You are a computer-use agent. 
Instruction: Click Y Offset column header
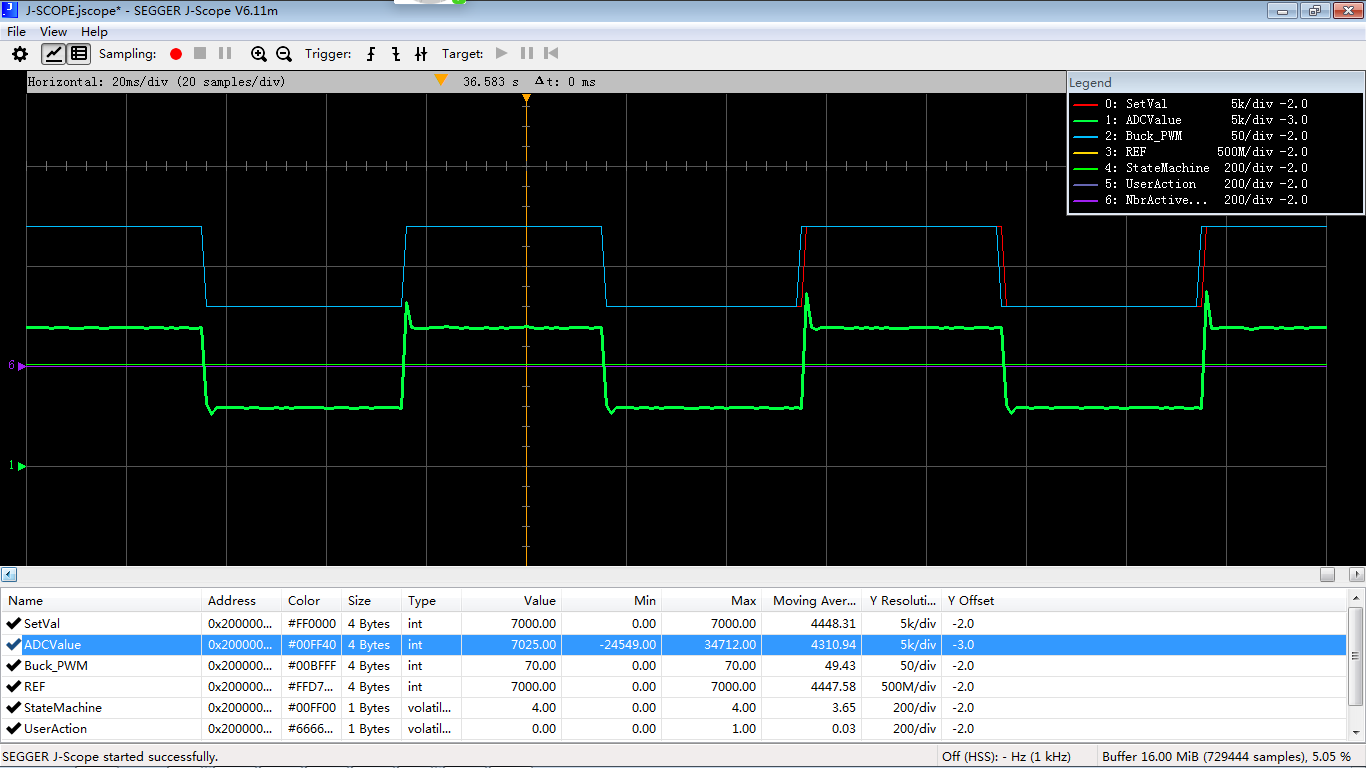pyautogui.click(x=971, y=601)
